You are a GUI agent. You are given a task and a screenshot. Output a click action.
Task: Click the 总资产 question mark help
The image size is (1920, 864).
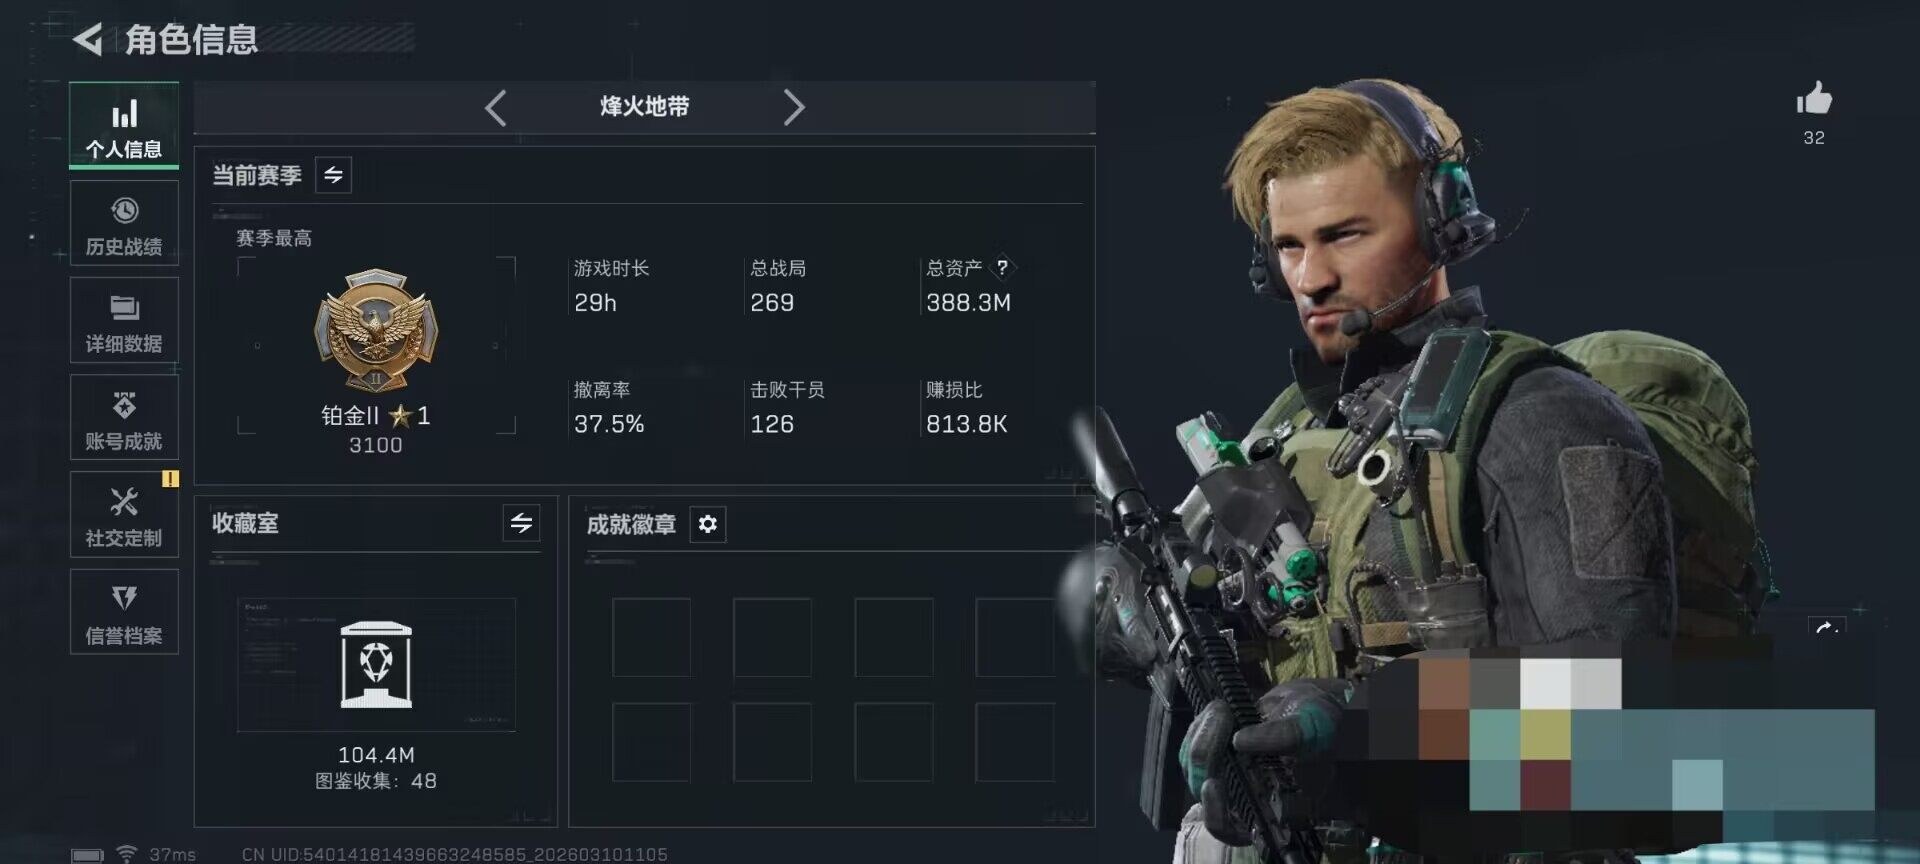click(1002, 267)
